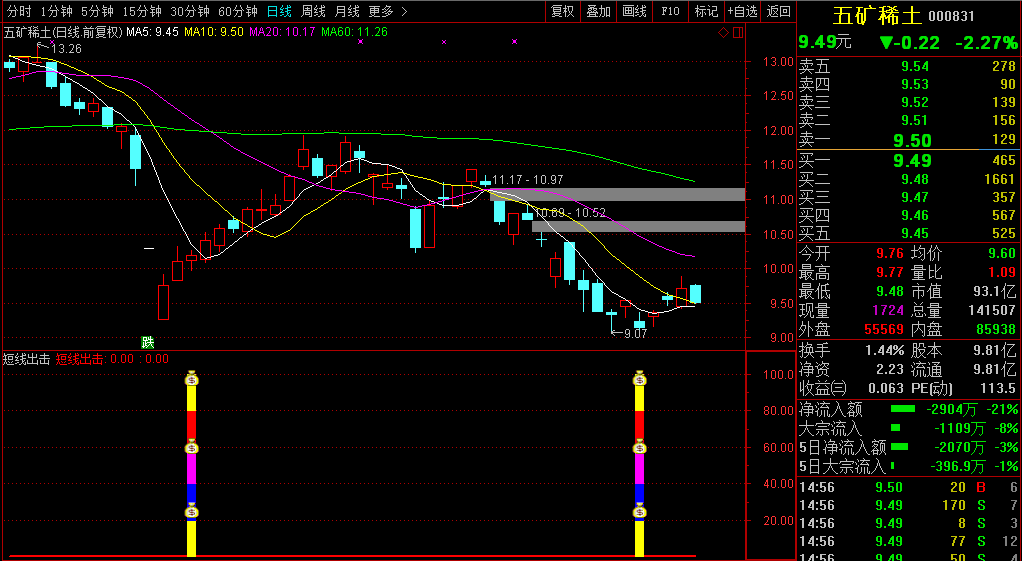Open the 画线 drawing tools button
1022x561 pixels.
click(x=634, y=11)
